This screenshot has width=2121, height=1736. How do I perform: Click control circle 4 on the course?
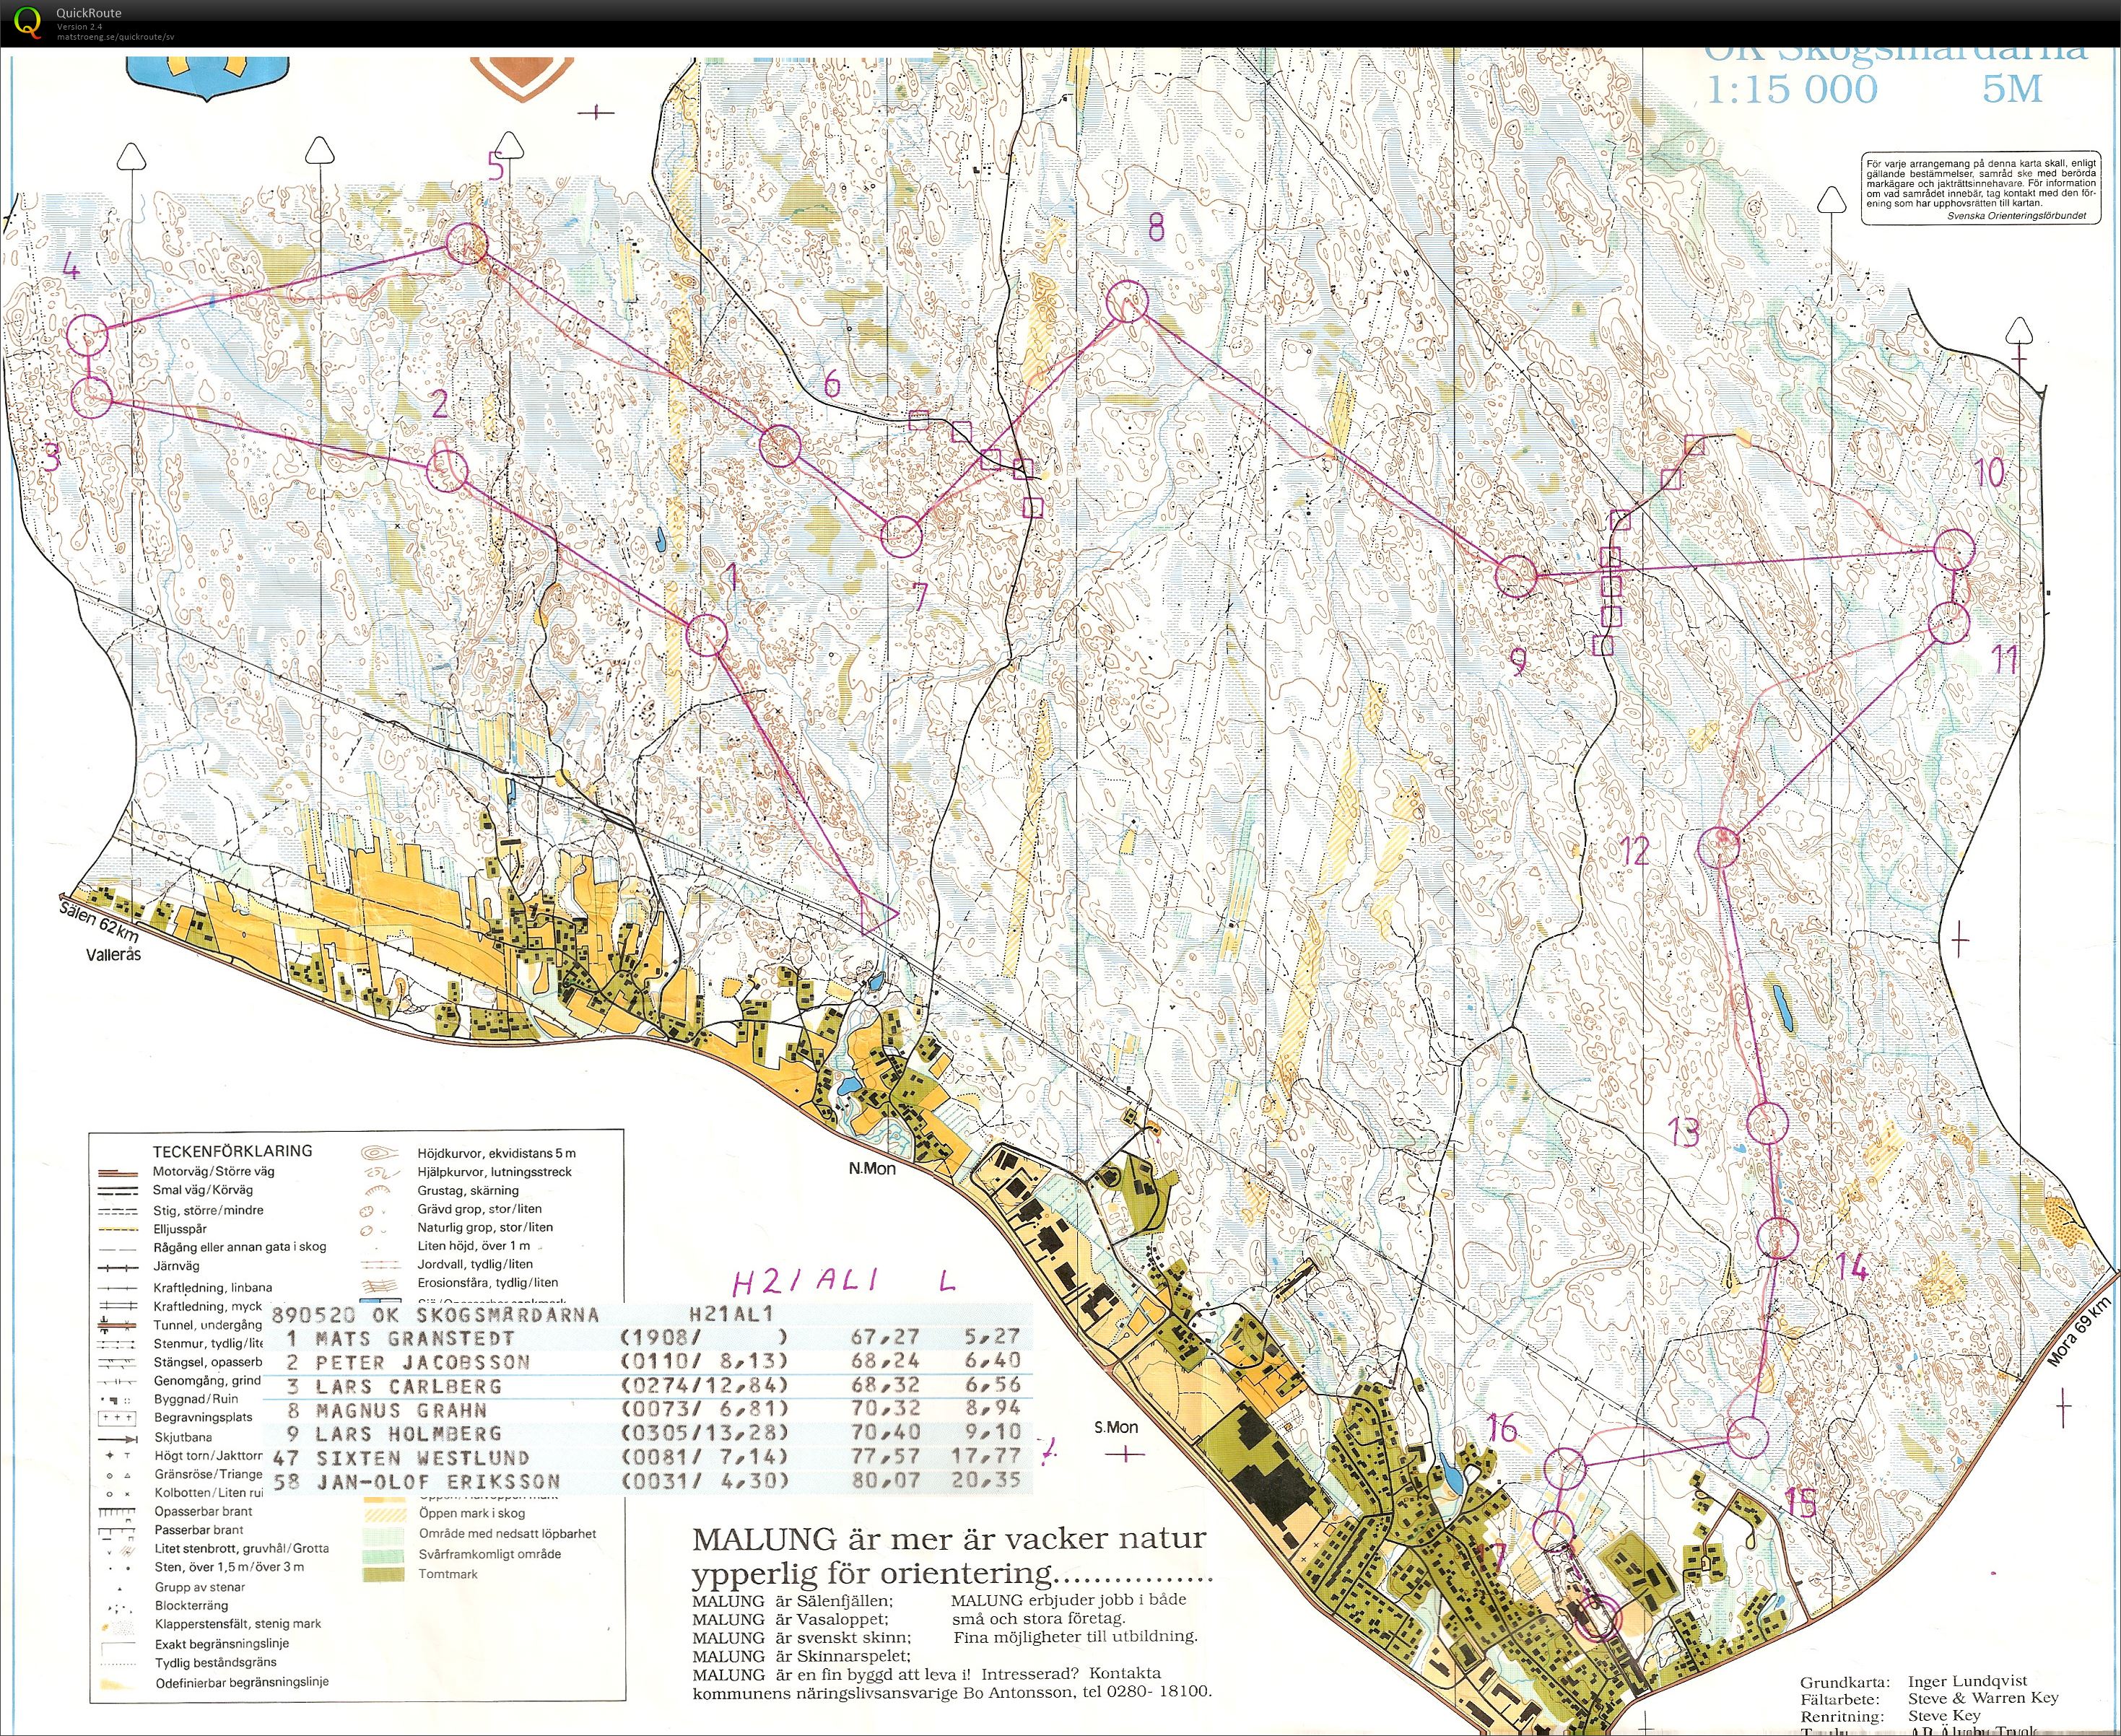(88, 334)
